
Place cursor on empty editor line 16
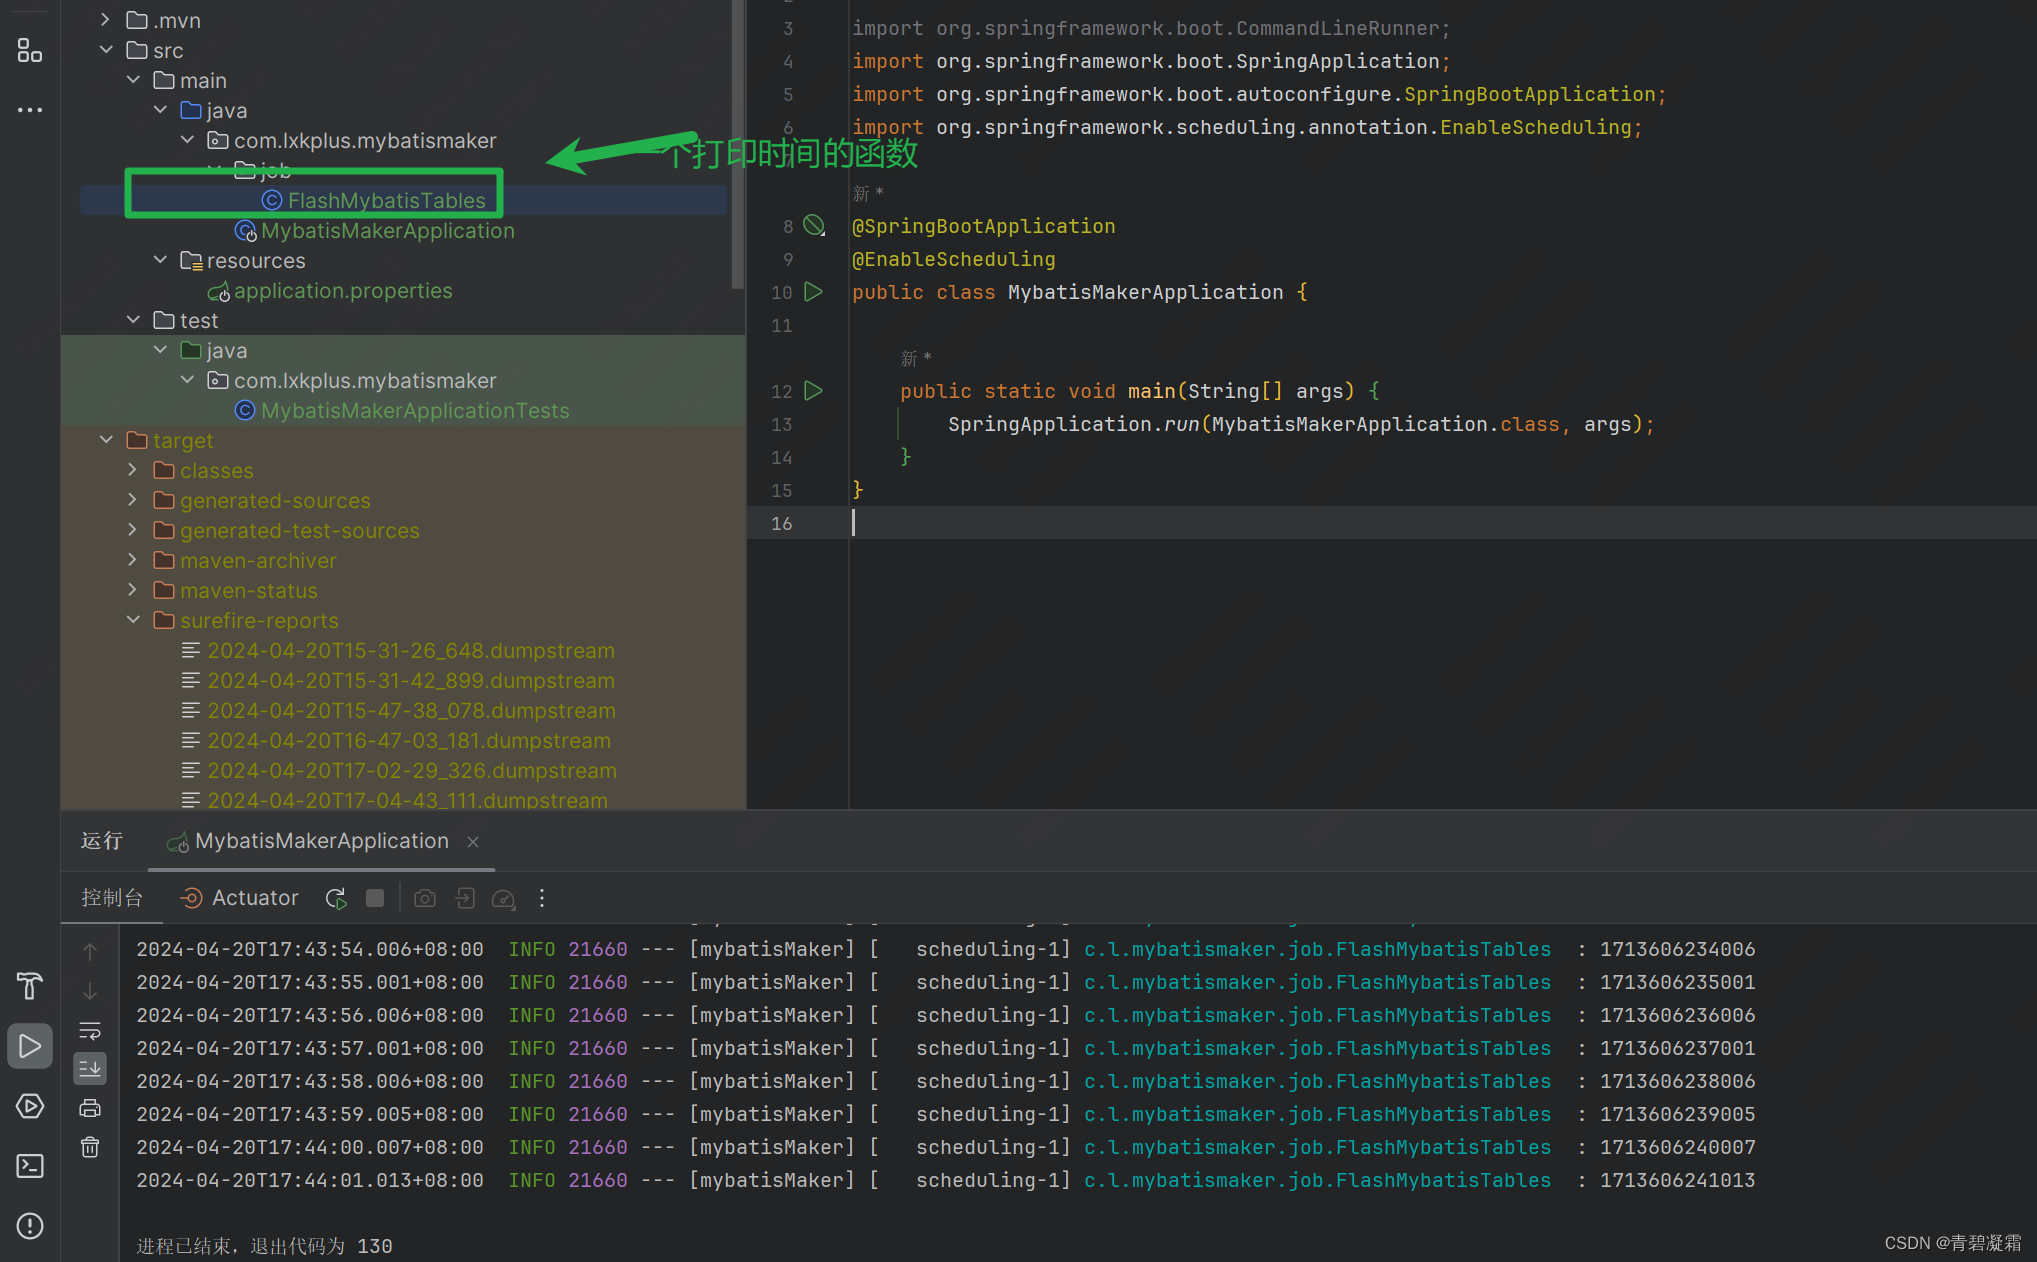pos(1440,523)
